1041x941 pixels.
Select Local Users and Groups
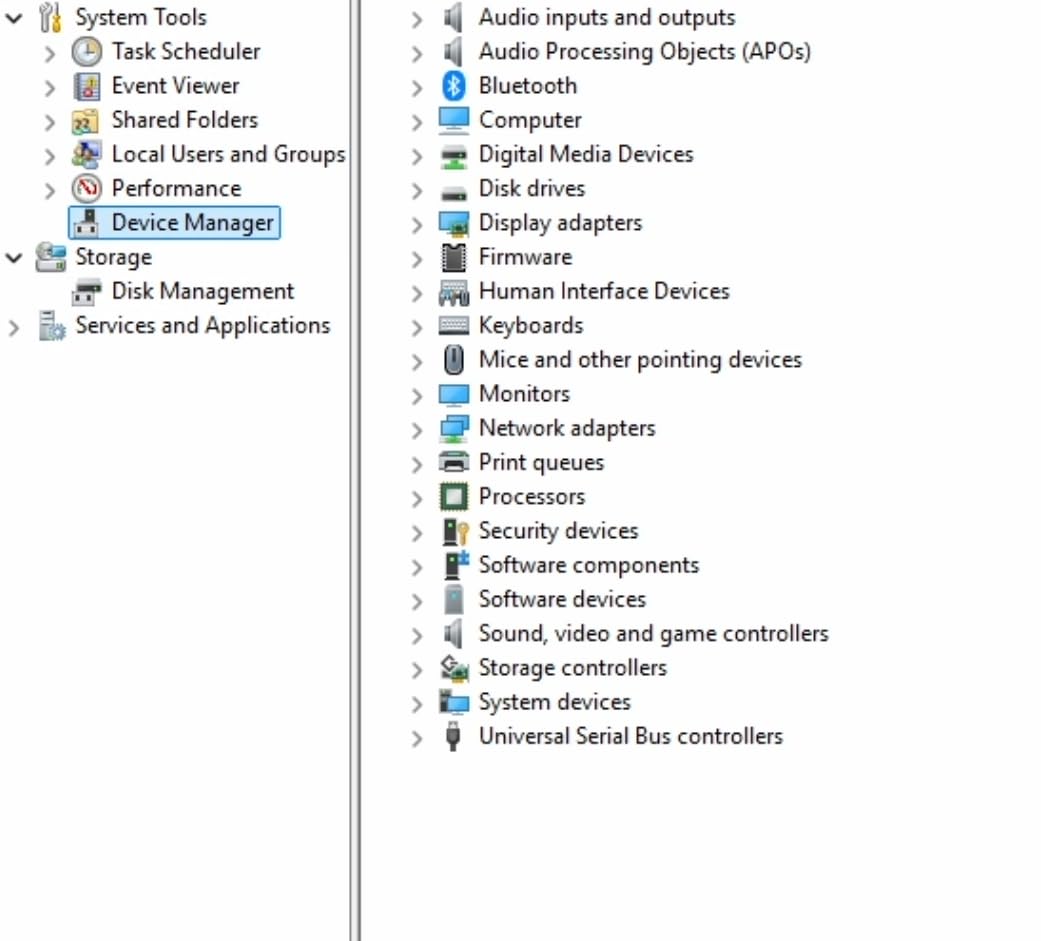click(228, 154)
